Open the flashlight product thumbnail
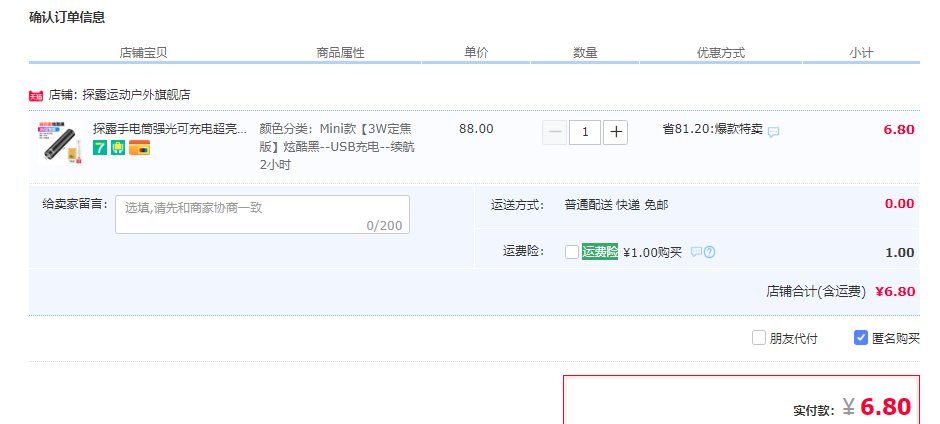The height and width of the screenshot is (424, 940). 60,142
